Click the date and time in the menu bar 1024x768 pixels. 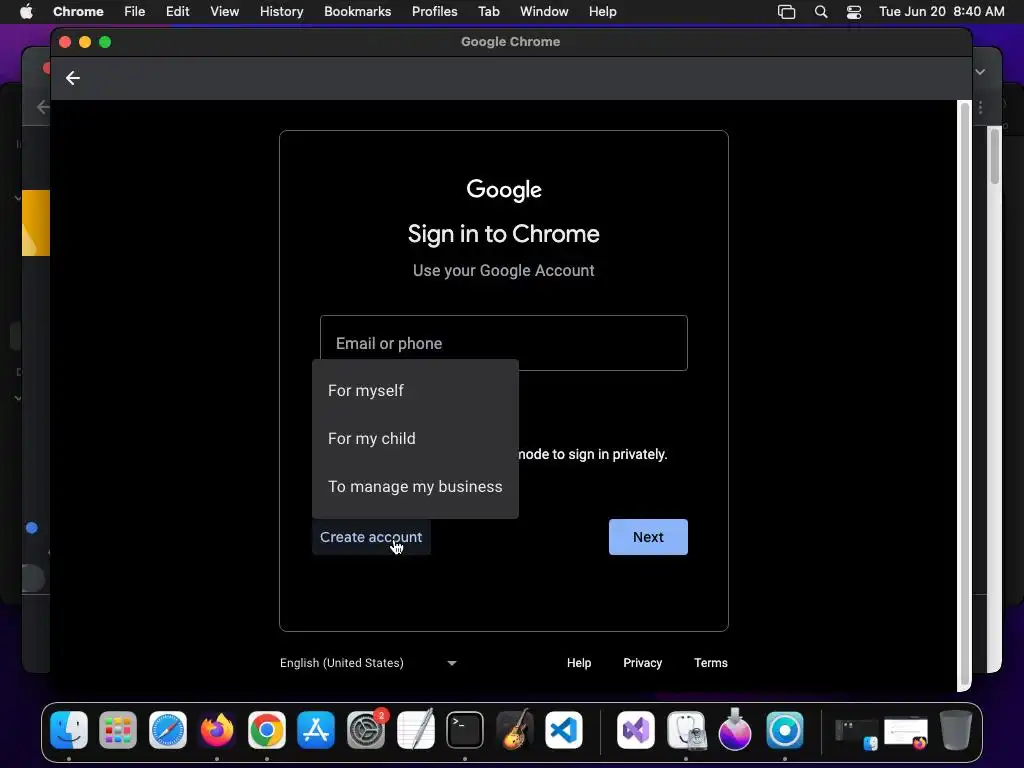[941, 12]
